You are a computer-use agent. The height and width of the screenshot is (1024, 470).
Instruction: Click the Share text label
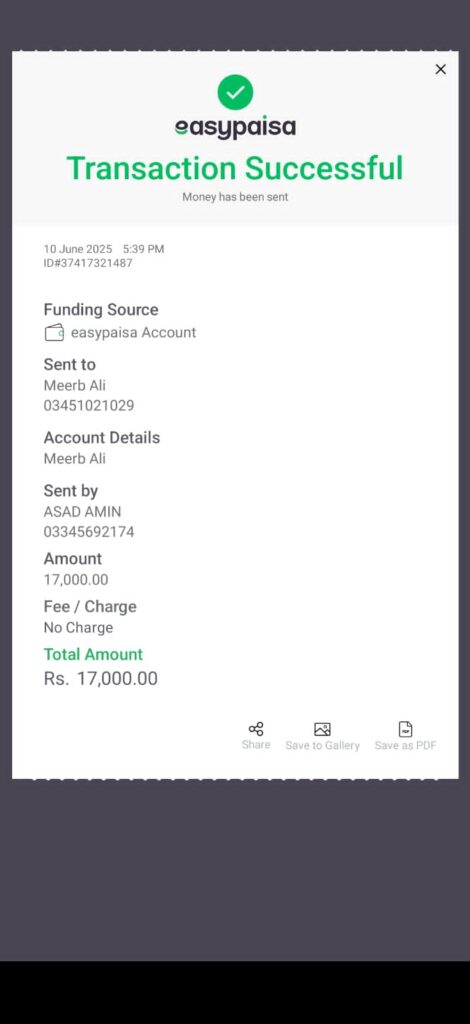(256, 744)
